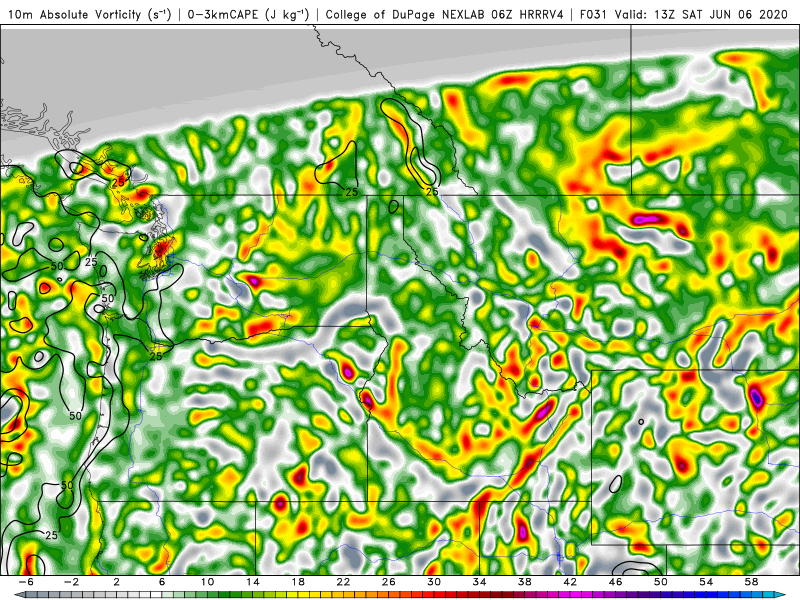Click the colorbar label '54'

tap(707, 582)
